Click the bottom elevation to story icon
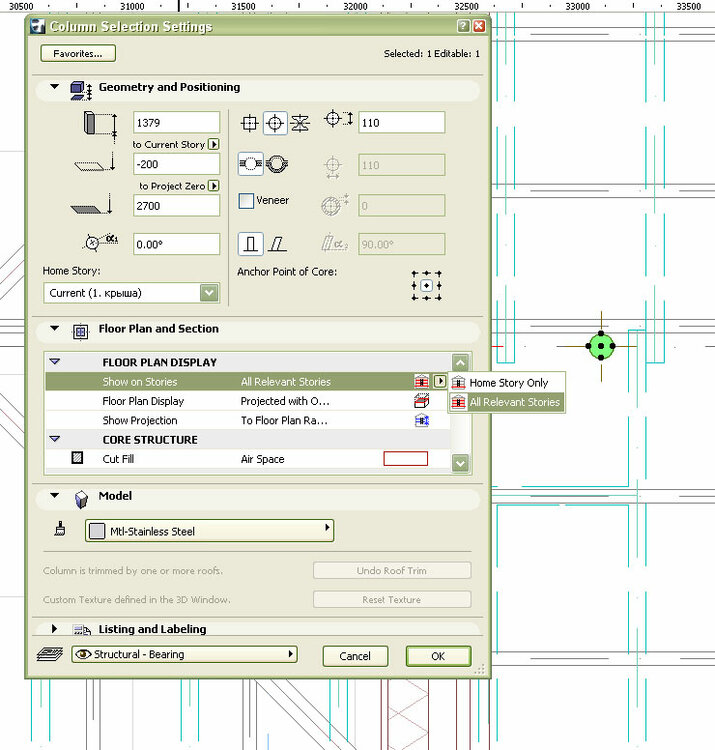The image size is (715, 750). coord(95,164)
